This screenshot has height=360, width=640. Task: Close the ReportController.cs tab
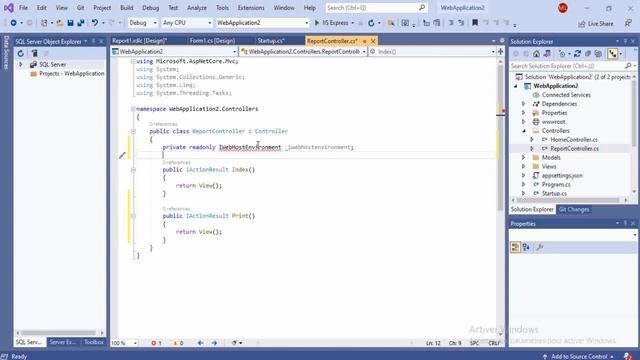pos(373,41)
